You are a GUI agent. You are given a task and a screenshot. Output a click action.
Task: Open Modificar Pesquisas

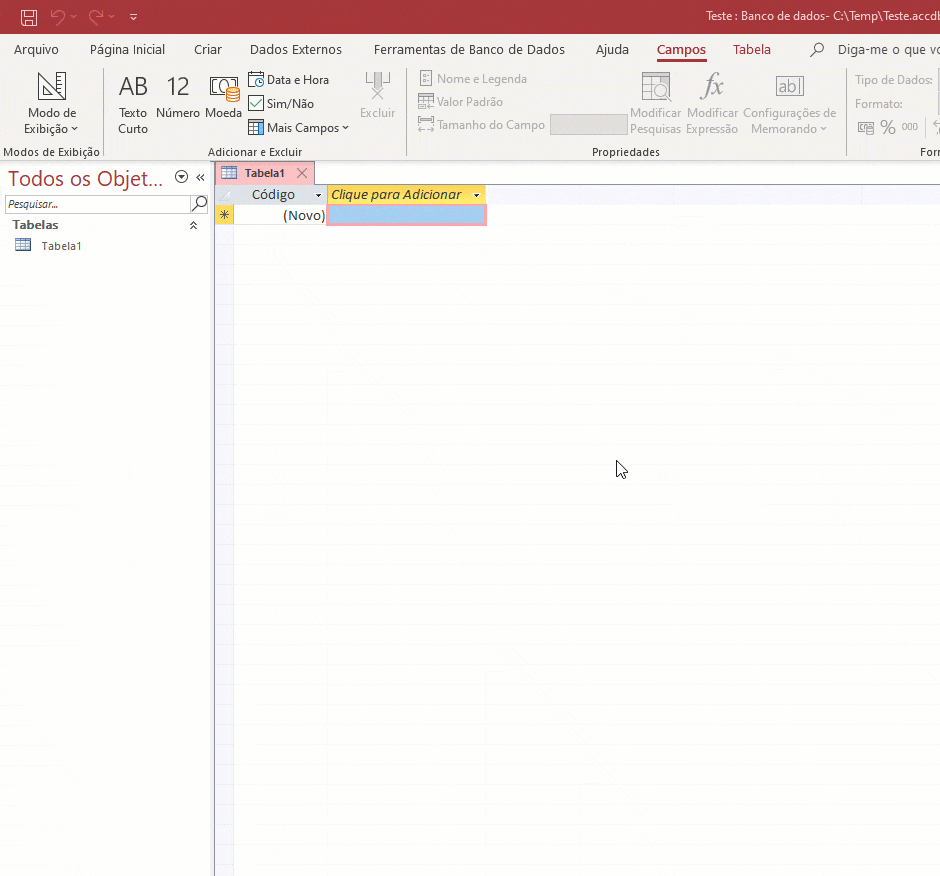(655, 100)
